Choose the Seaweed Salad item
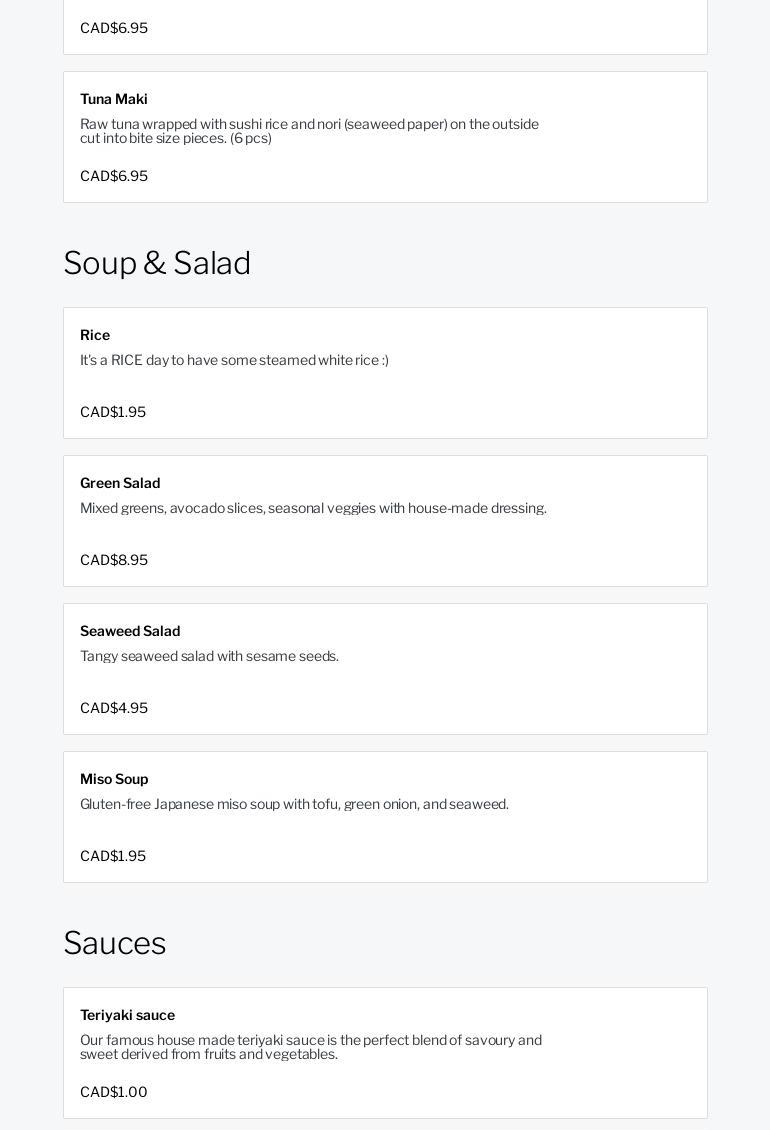 click(x=130, y=631)
